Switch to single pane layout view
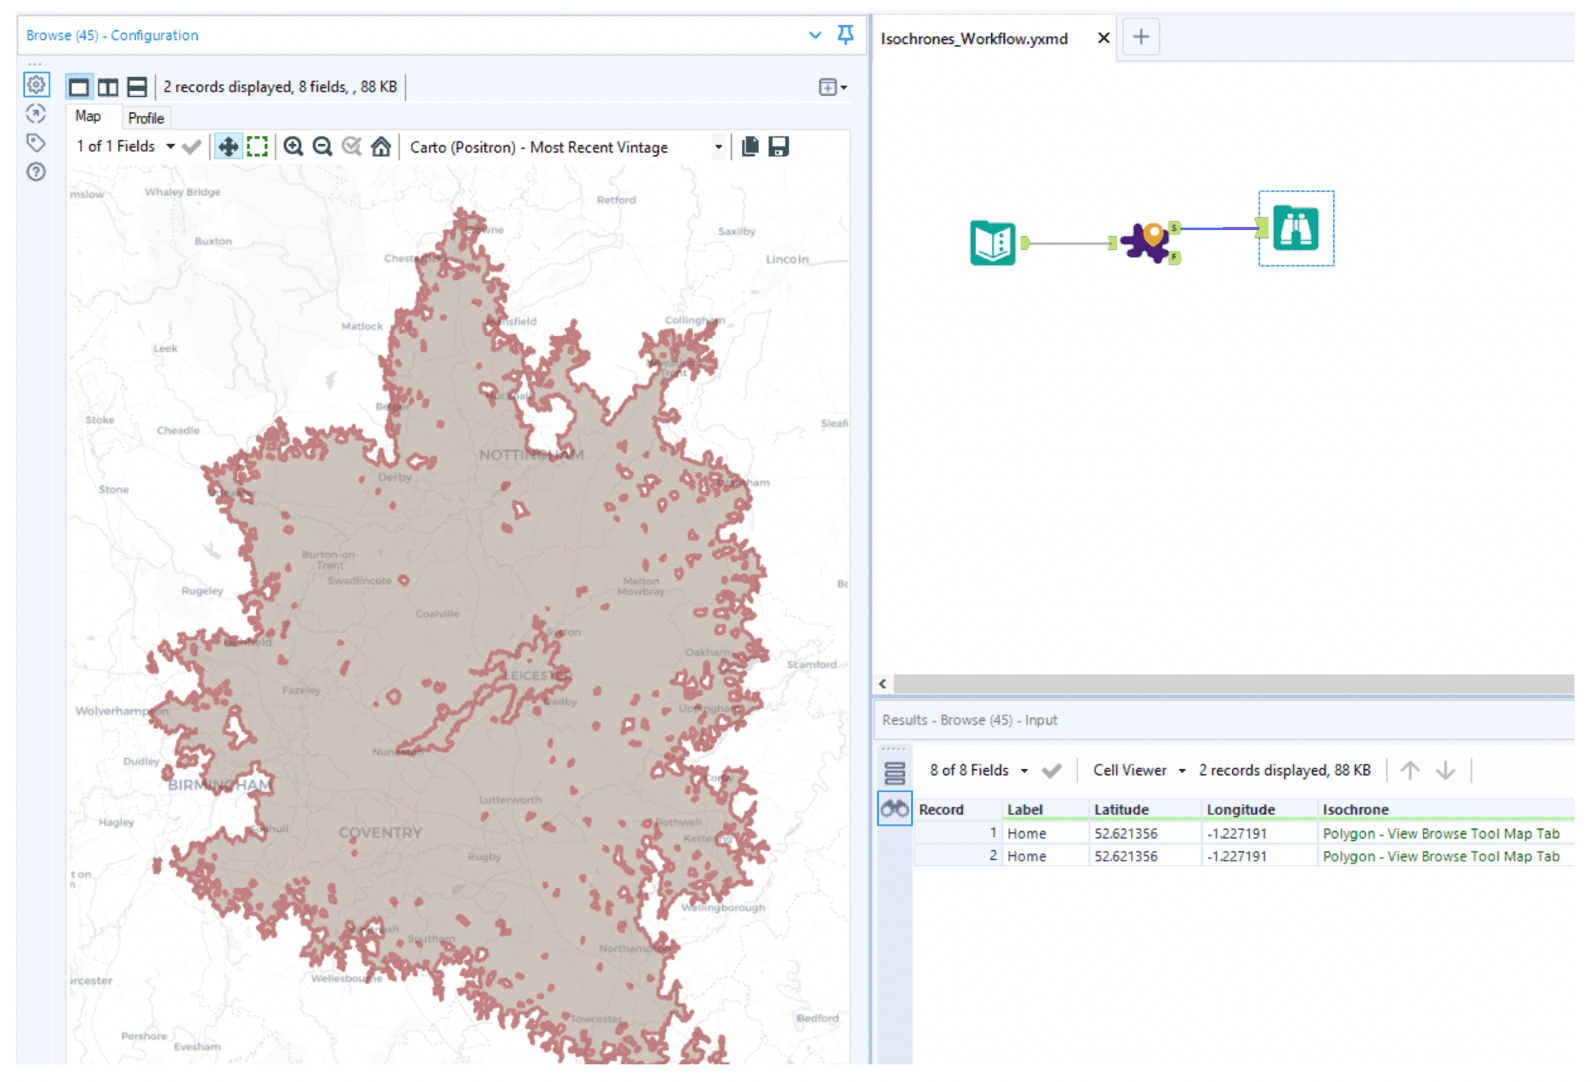The width and height of the screenshot is (1592, 1082). coord(79,87)
